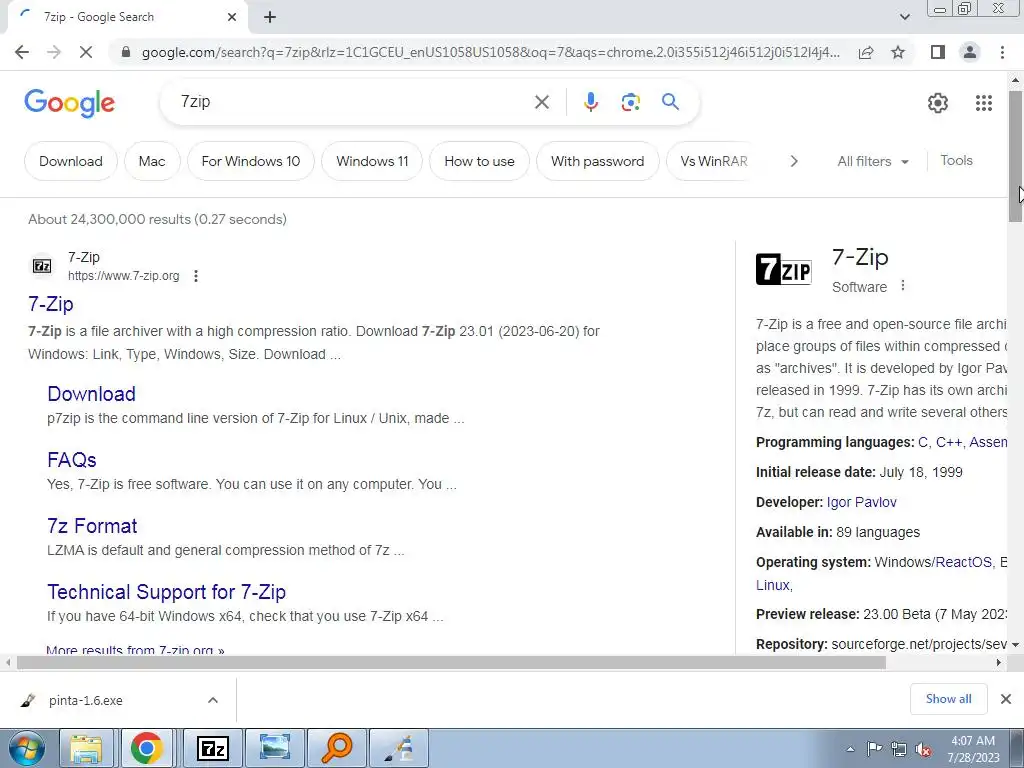Open the Windows Start menu

tap(26, 748)
